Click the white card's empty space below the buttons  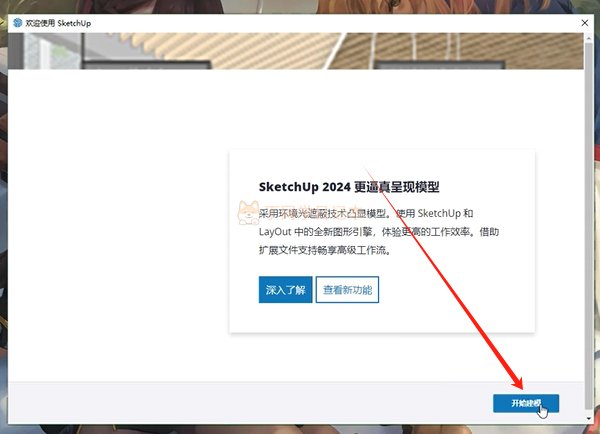[x=382, y=318]
